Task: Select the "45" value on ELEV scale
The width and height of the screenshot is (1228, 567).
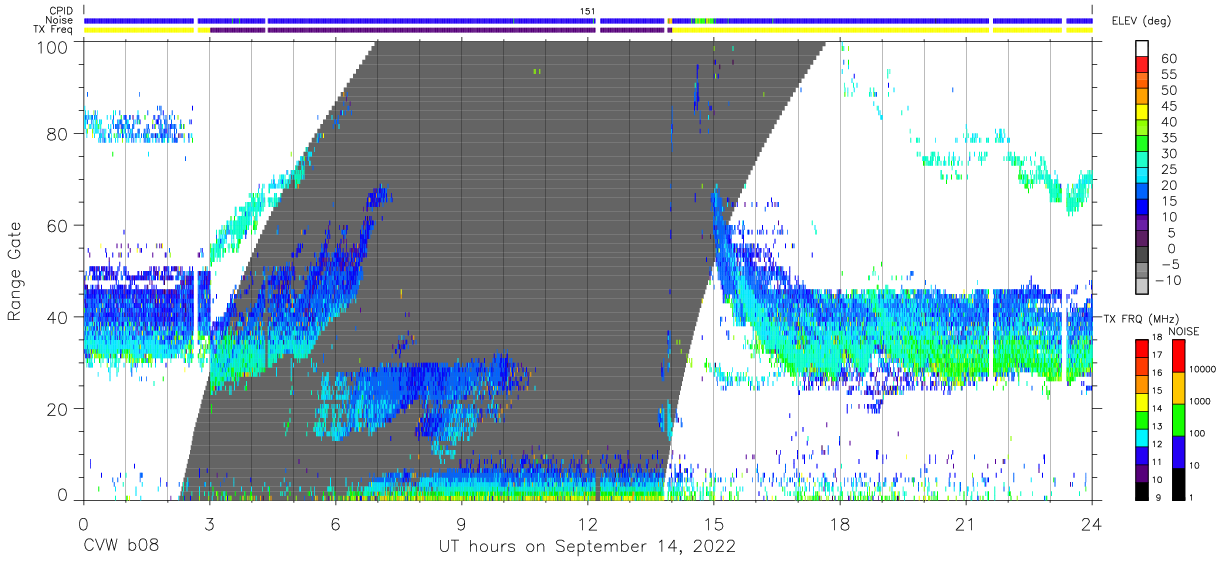Action: 1169,106
